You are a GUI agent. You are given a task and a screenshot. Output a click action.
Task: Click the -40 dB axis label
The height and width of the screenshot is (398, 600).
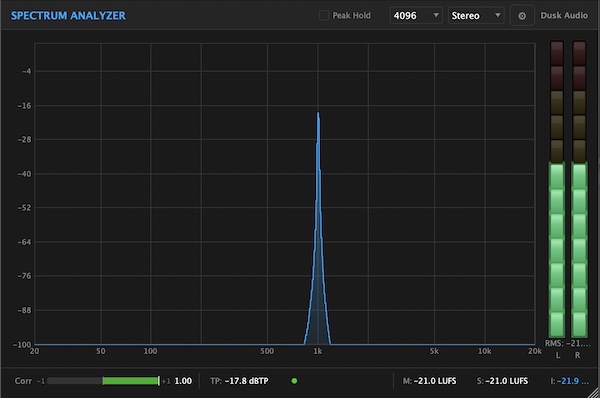point(24,174)
